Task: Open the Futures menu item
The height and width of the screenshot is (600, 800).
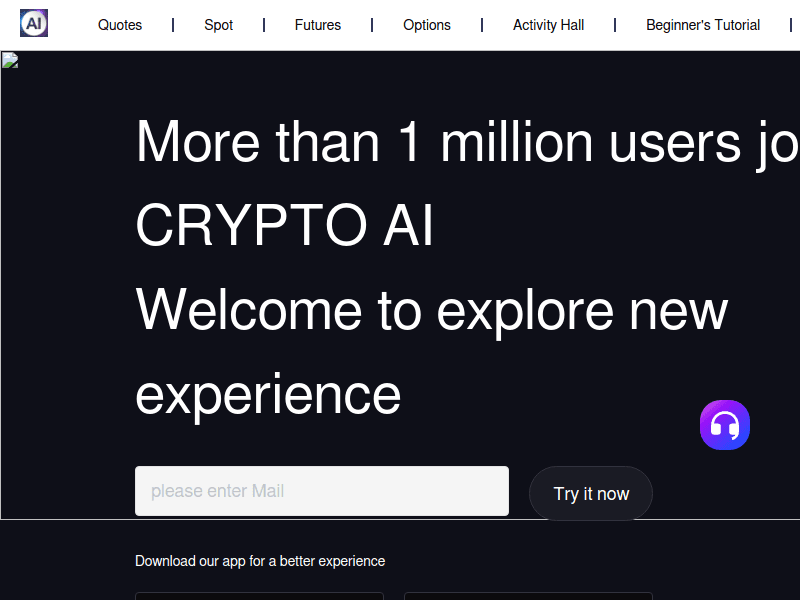Action: 317,25
